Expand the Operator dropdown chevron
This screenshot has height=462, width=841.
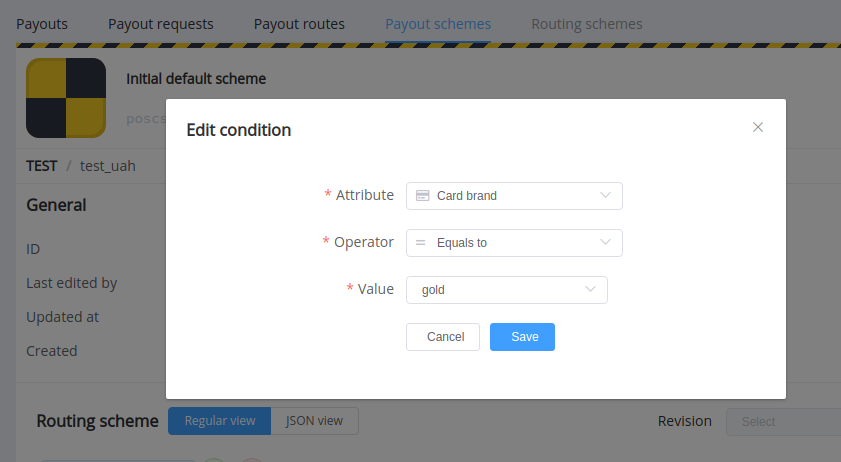pyautogui.click(x=605, y=243)
